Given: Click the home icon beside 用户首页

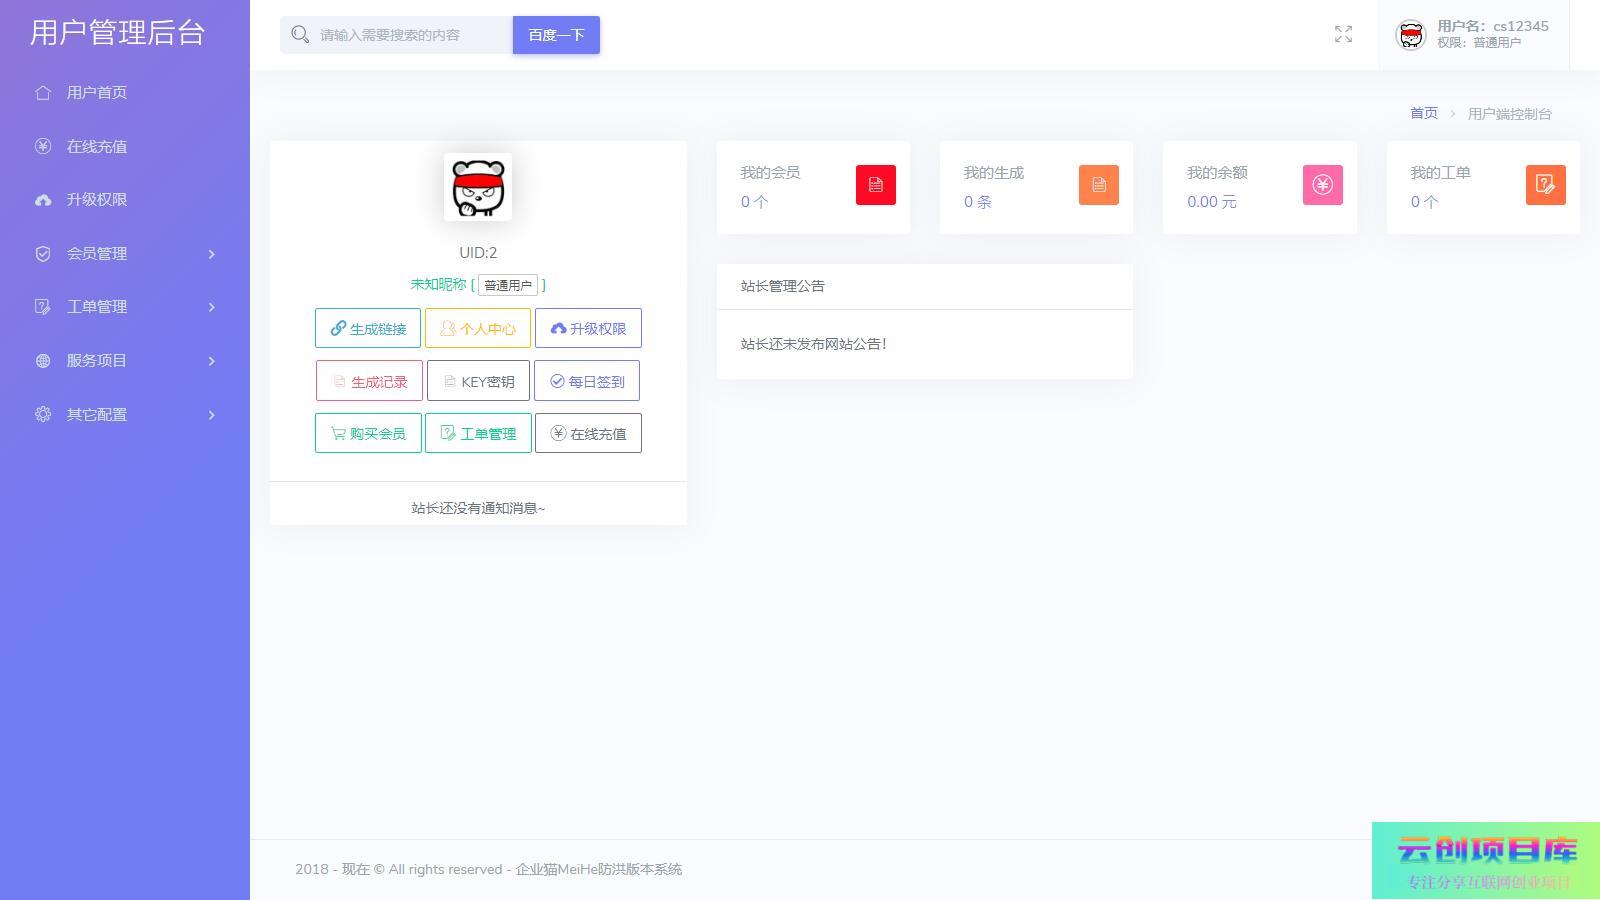Looking at the screenshot, I should [43, 93].
